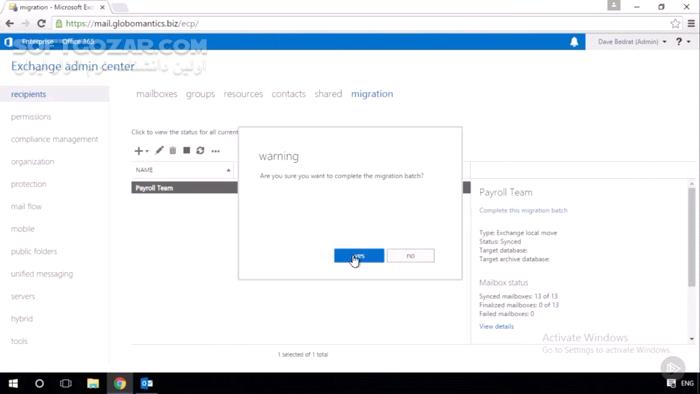Screen dimensions: 700x394
Task: Switch to the mailboxes tab
Action: click(x=157, y=94)
